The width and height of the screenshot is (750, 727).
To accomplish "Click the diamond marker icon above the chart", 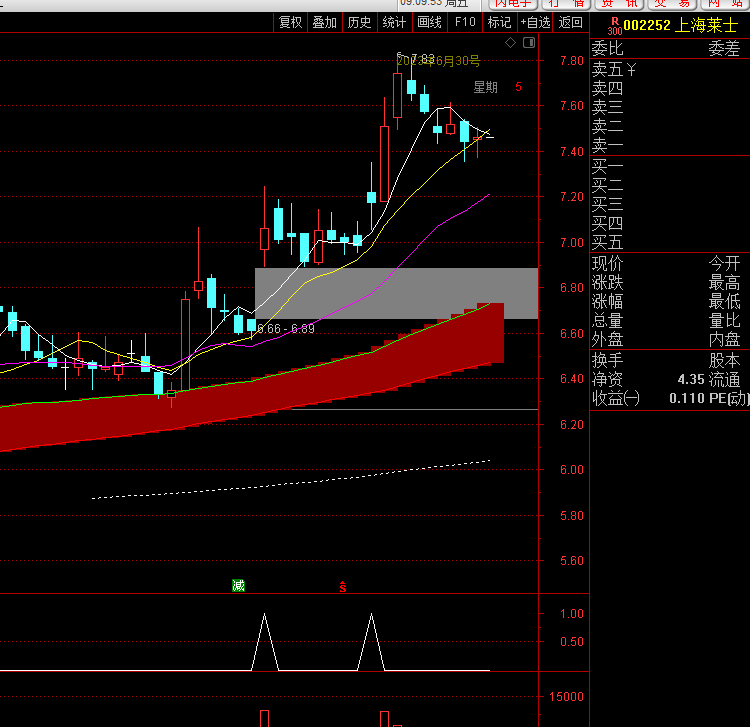I will click(x=510, y=43).
